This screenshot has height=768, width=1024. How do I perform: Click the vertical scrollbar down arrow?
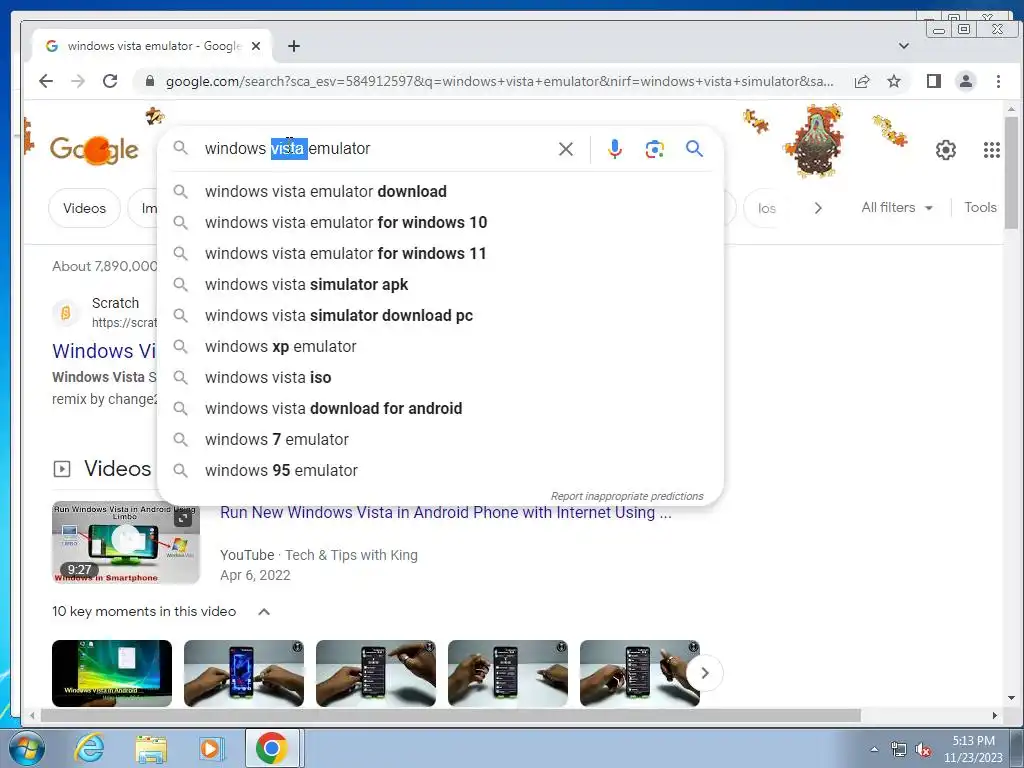[1011, 697]
